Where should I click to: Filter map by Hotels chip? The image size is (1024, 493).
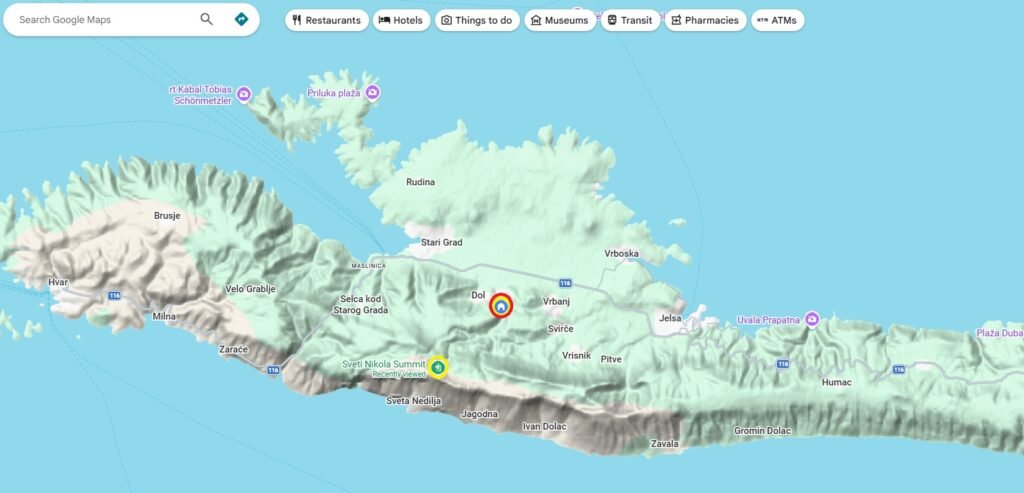click(x=402, y=20)
